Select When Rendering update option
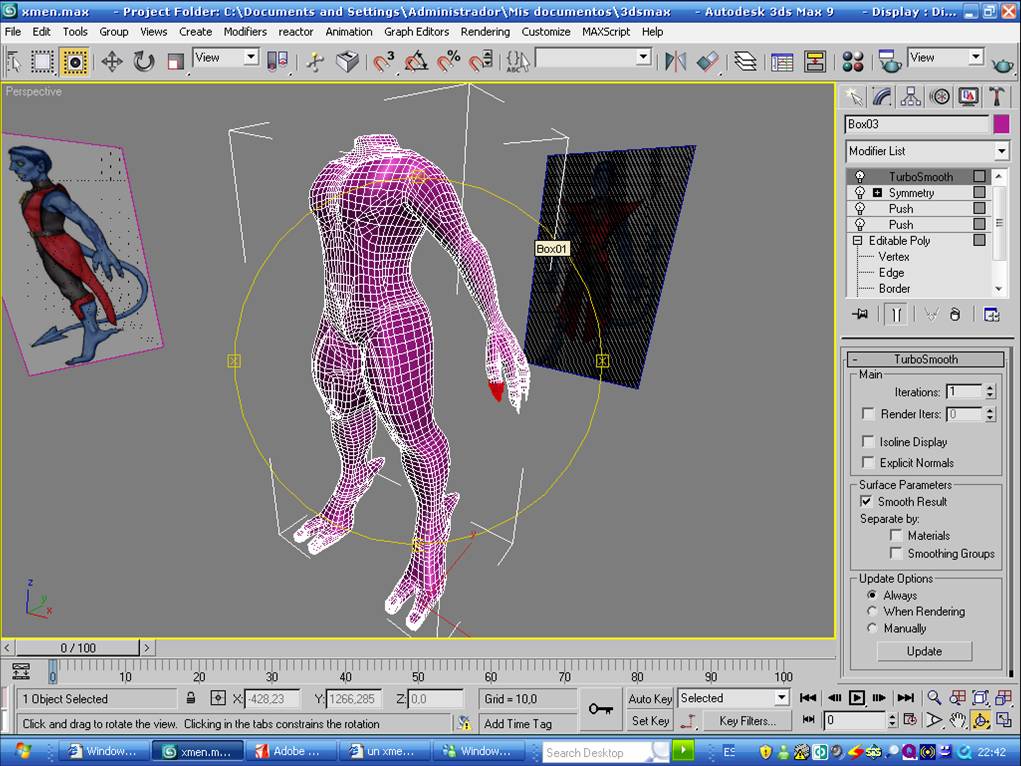Viewport: 1021px width, 766px height. point(873,611)
